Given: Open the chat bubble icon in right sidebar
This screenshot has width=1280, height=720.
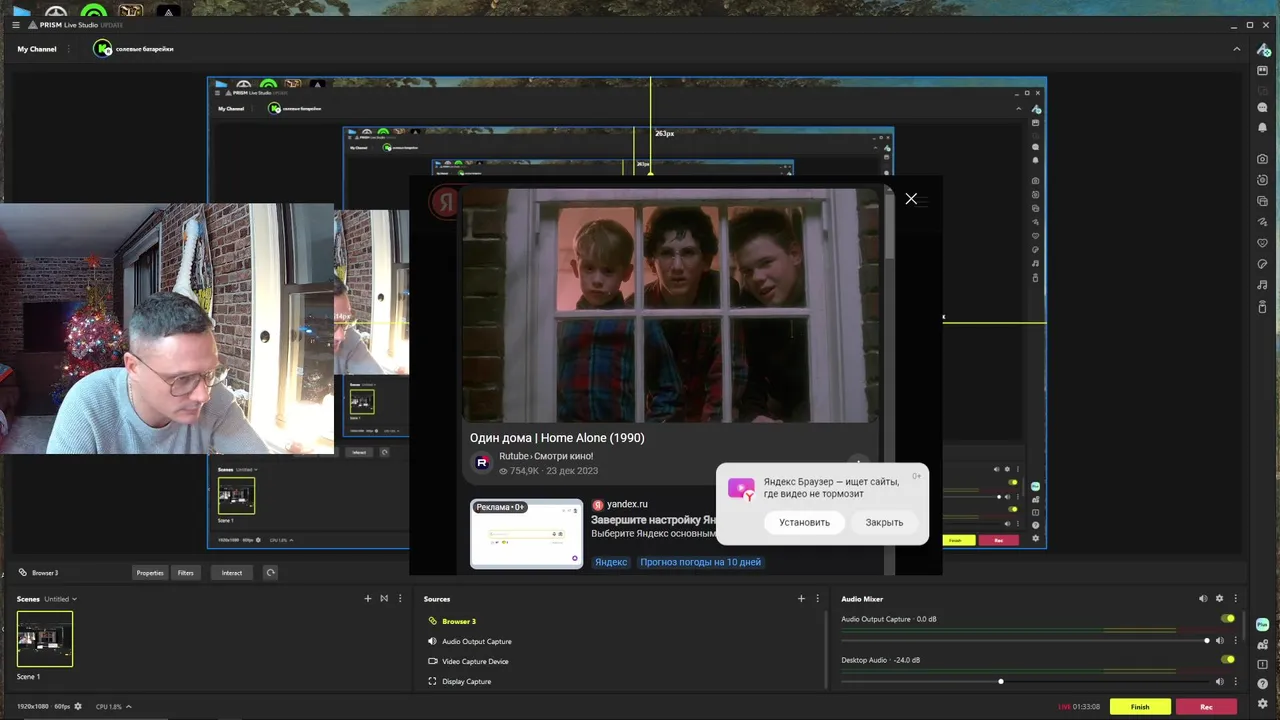Looking at the screenshot, I should tap(1263, 107).
